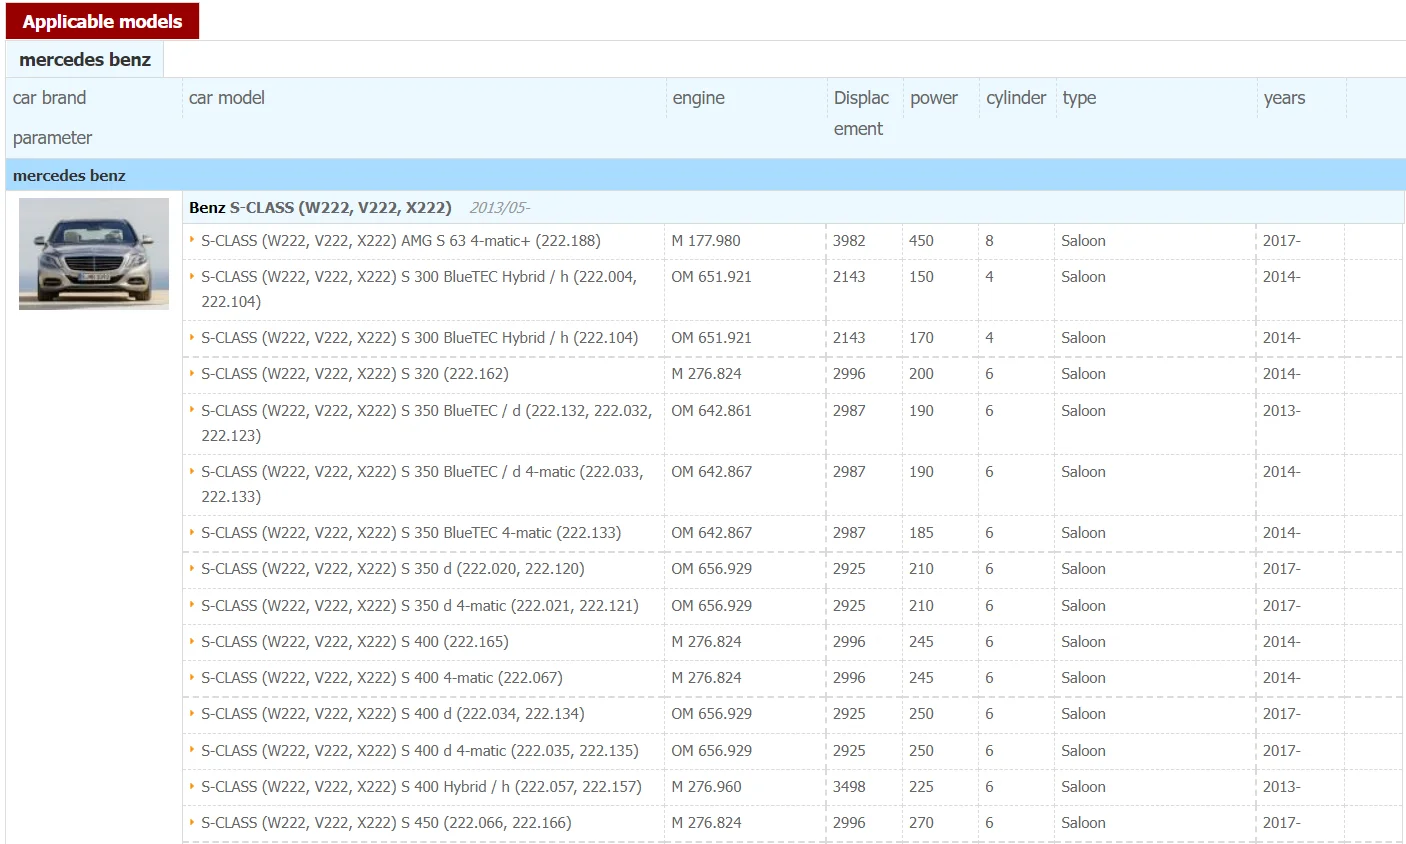Screen dimensions: 1406x844
Task: Open S 350 BlueTEC / d (222.132, 222.032, 222.123)
Action: (x=426, y=423)
